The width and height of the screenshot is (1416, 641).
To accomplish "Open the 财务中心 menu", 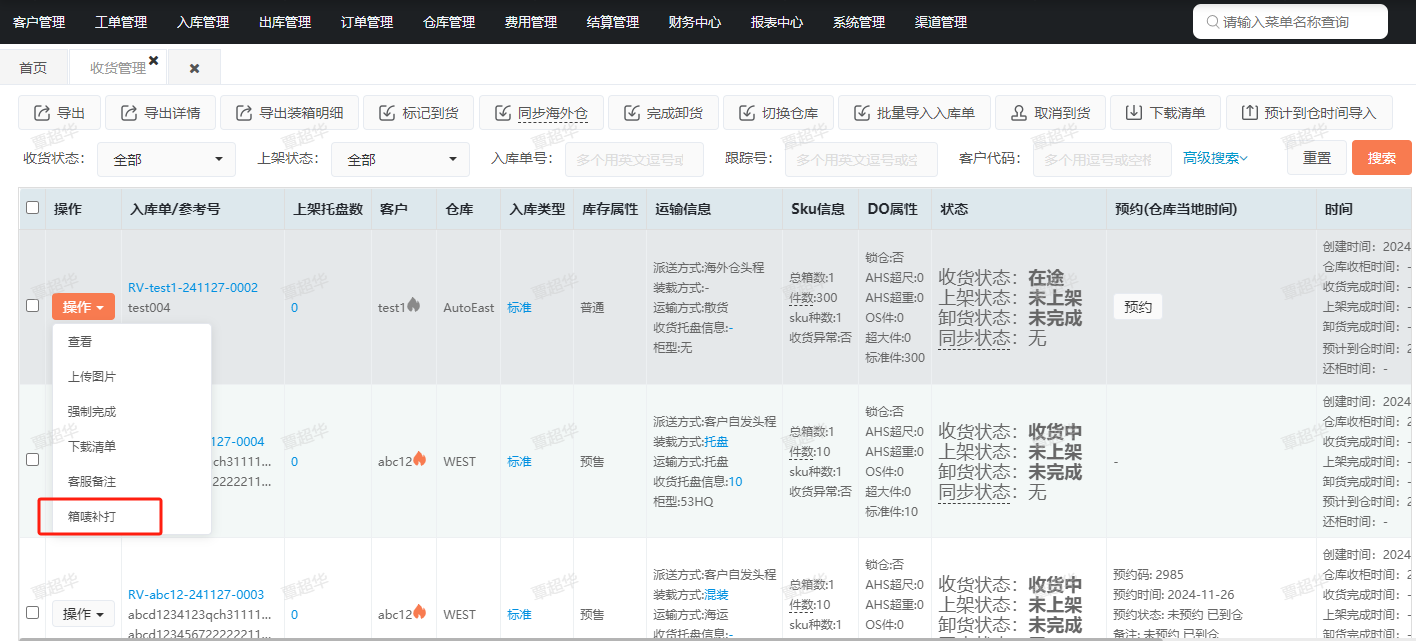I will 695,22.
